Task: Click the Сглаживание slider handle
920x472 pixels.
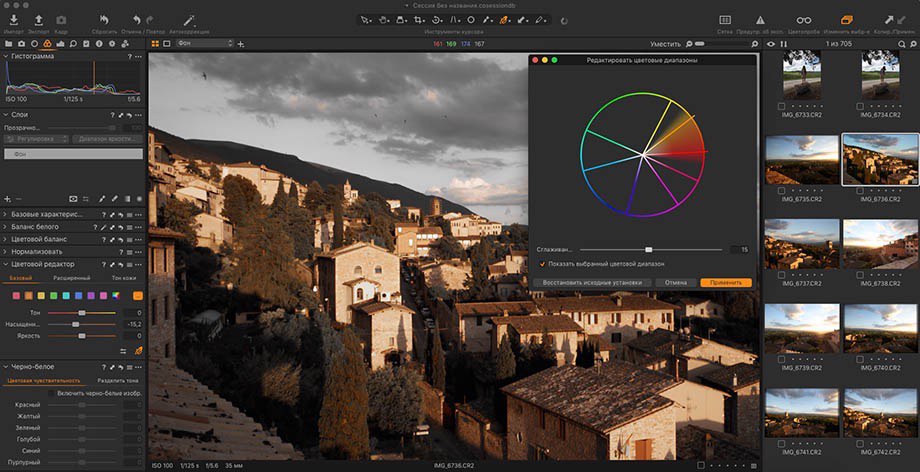Action: coord(648,250)
